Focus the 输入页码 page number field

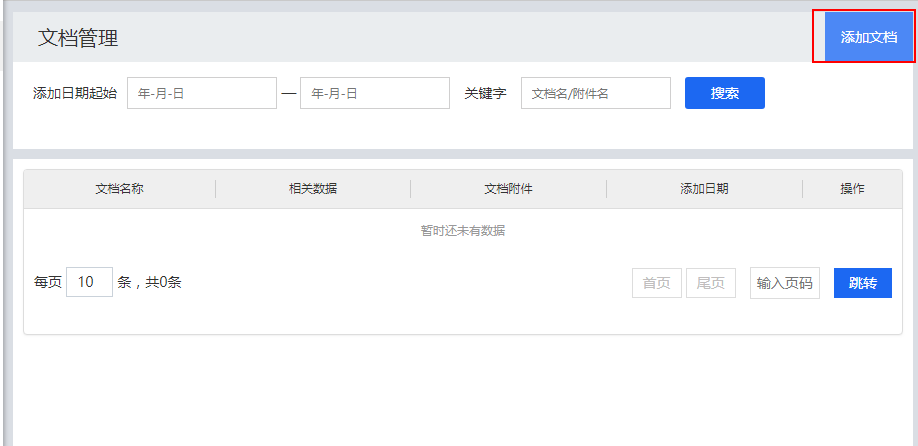[x=785, y=283]
